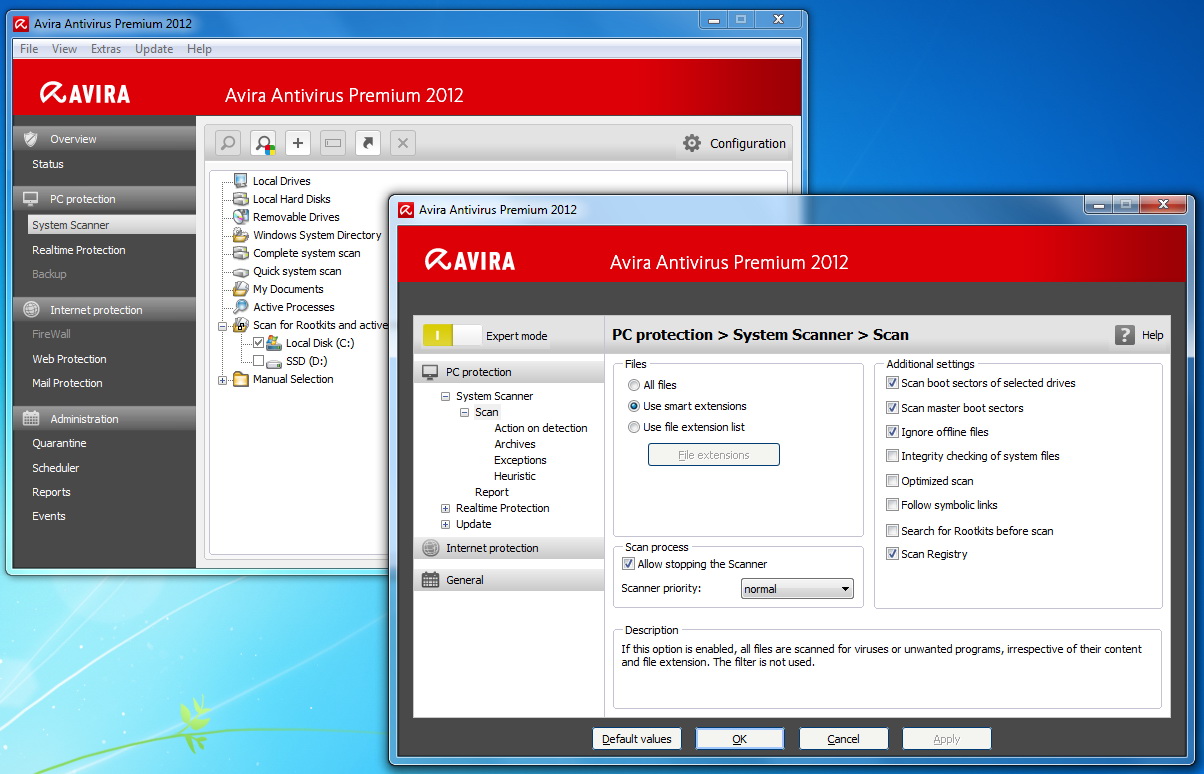Uncheck Ignore offline files
The height and width of the screenshot is (774, 1204).
pyautogui.click(x=891, y=431)
